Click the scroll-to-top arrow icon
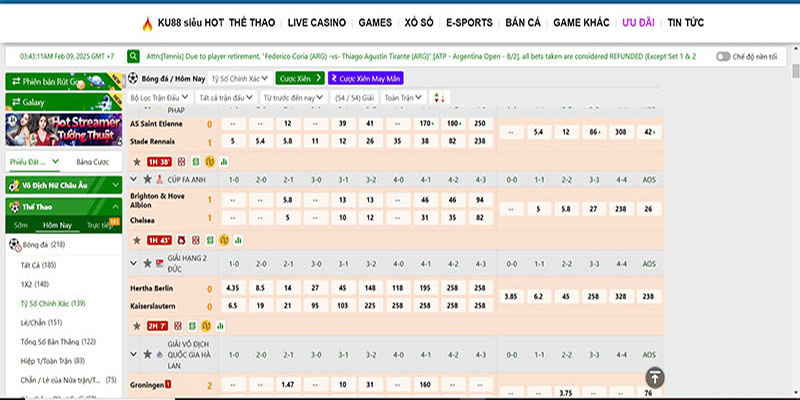Screen dimensions: 800x400 click(x=654, y=377)
